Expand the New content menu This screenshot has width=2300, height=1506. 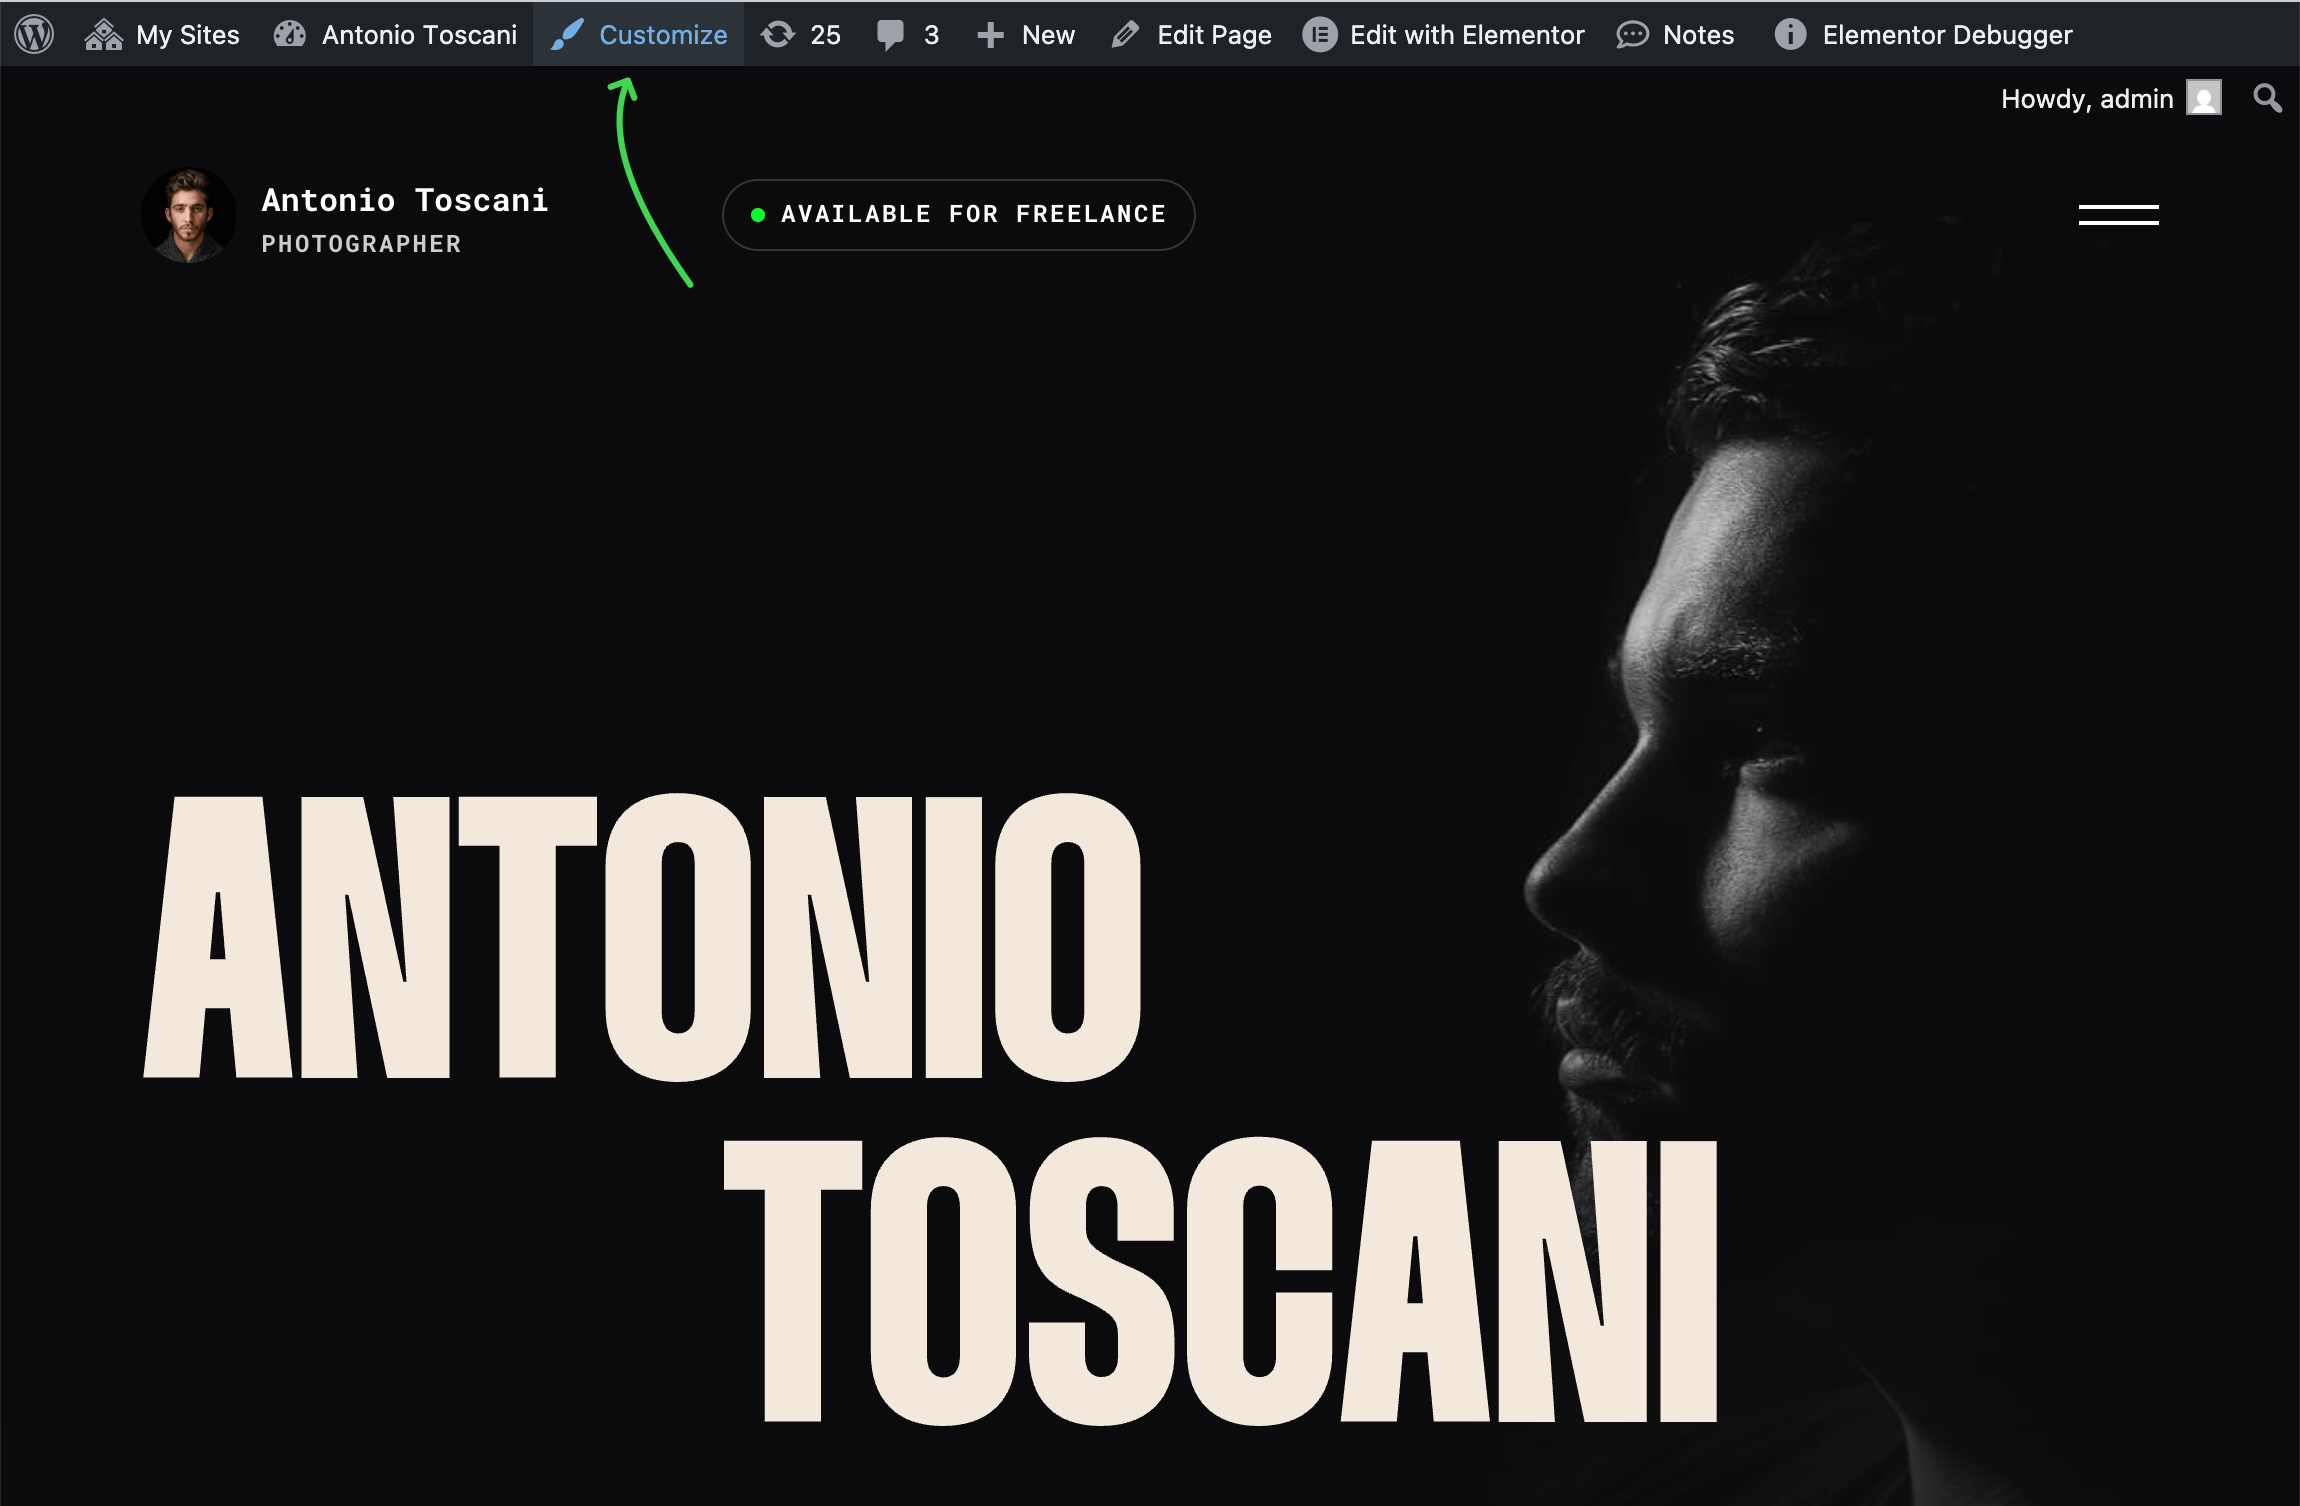coord(1048,34)
